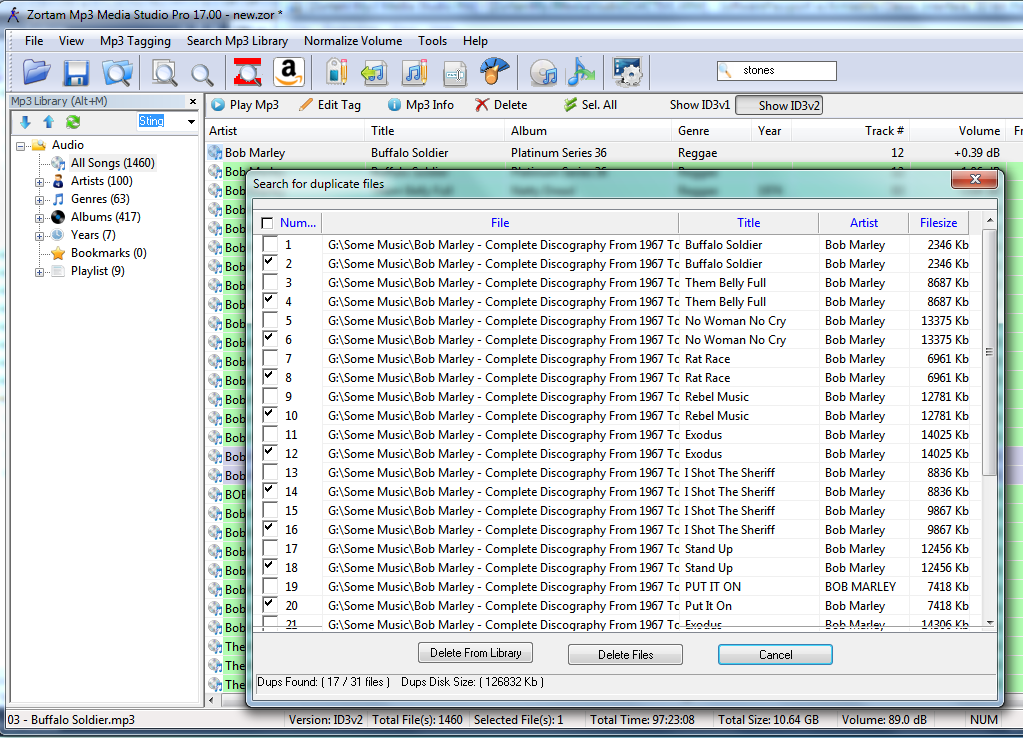This screenshot has width=1023, height=738.
Task: Click the Show ID3v2 button
Action: (779, 105)
